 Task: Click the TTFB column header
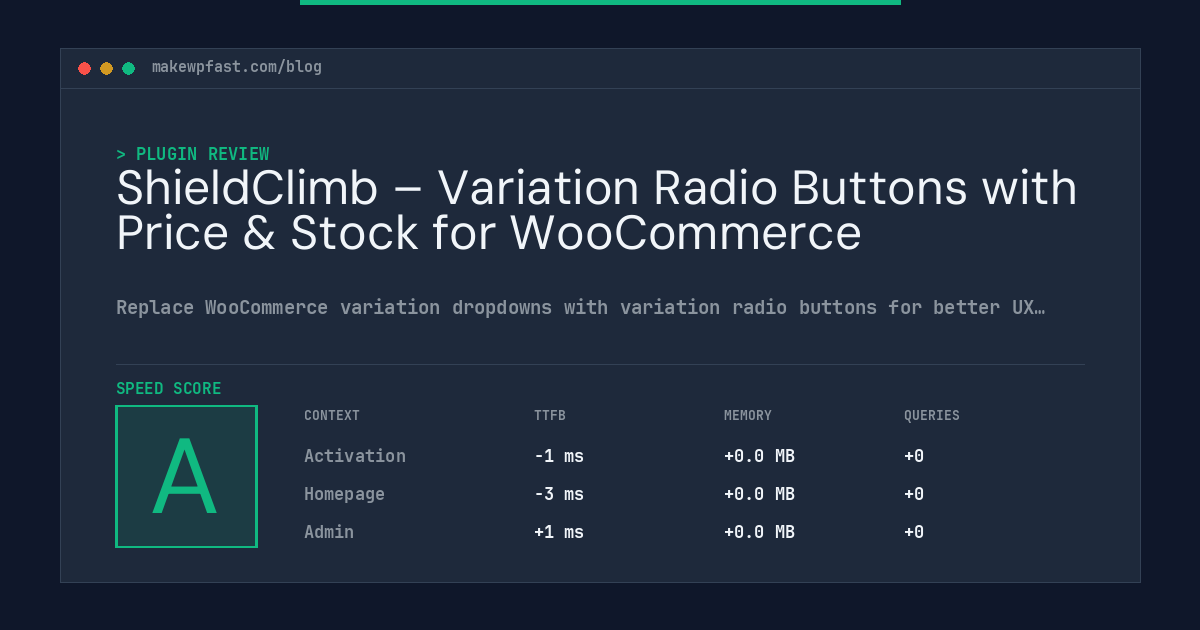pos(550,416)
